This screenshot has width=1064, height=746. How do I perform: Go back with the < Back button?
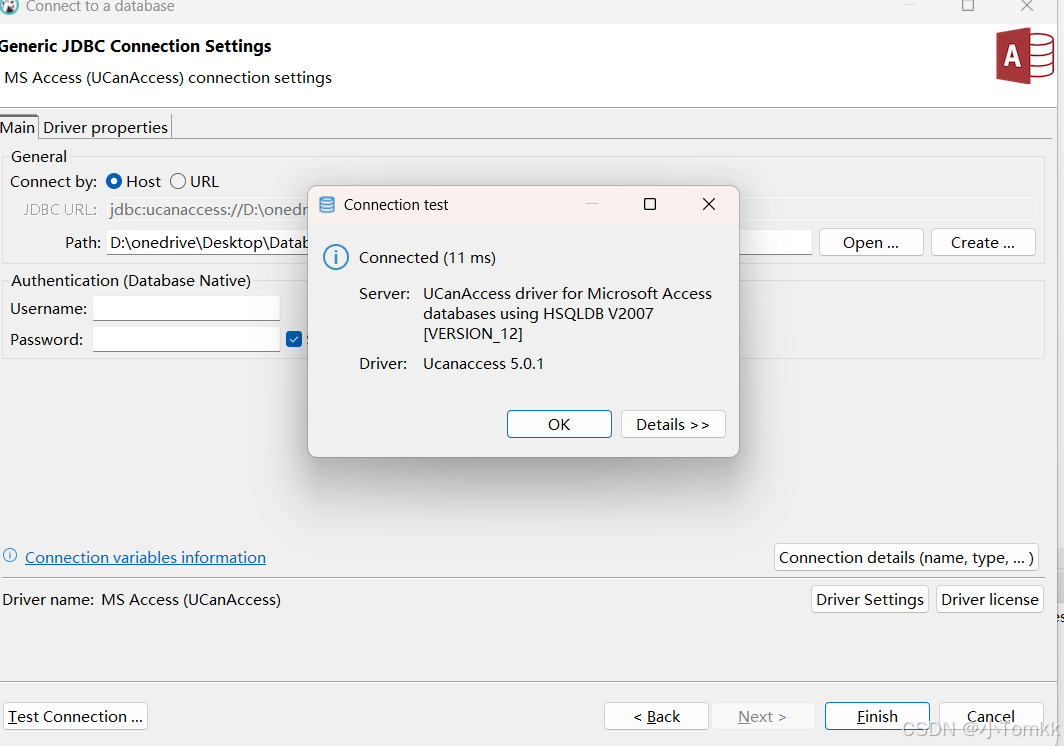click(x=656, y=716)
